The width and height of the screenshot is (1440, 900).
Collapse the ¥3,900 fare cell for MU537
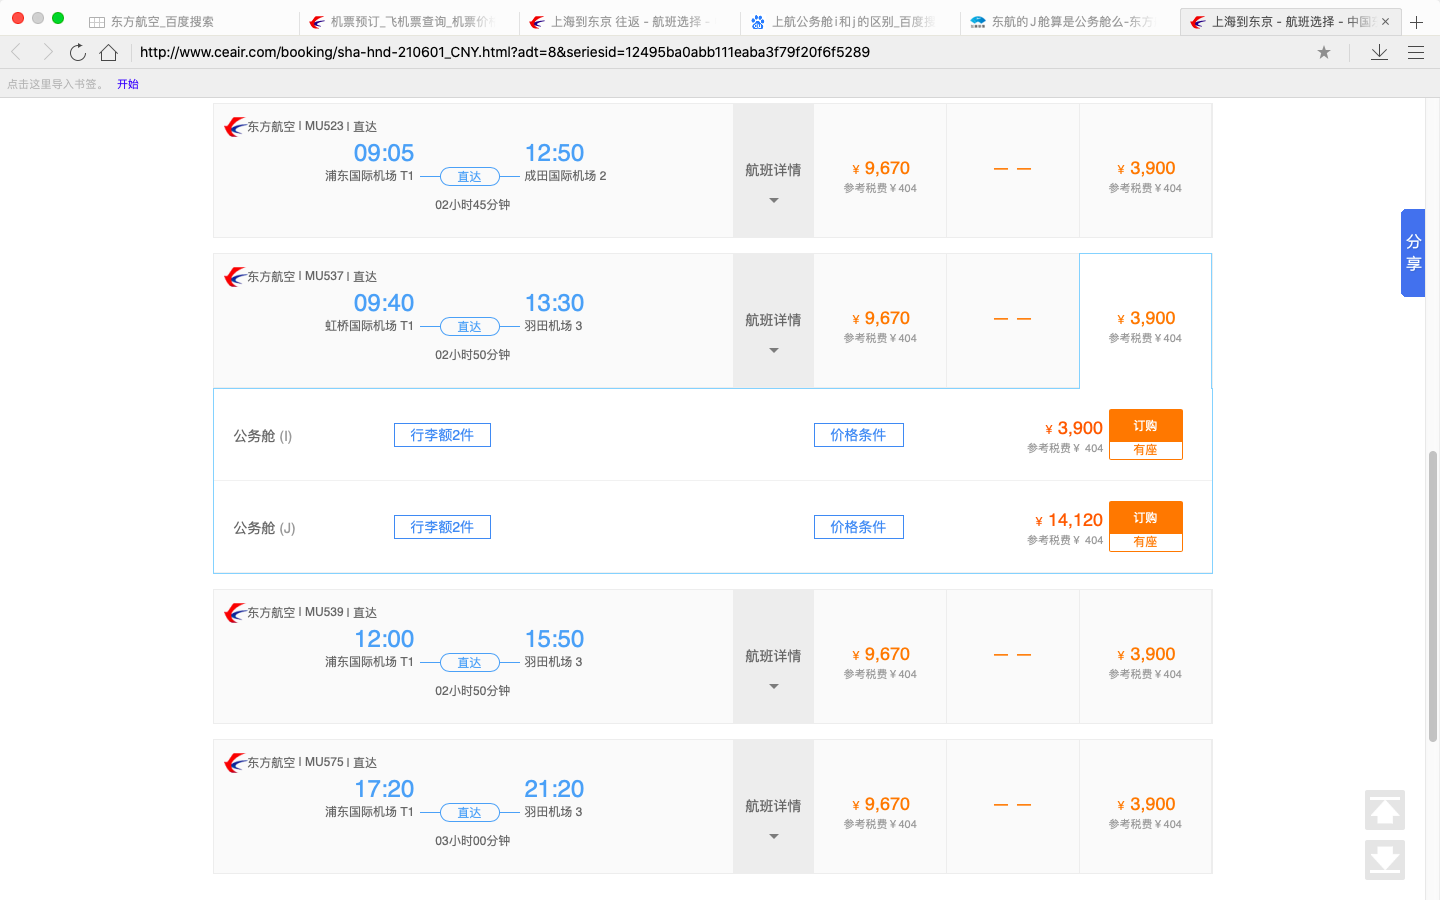(x=1145, y=321)
